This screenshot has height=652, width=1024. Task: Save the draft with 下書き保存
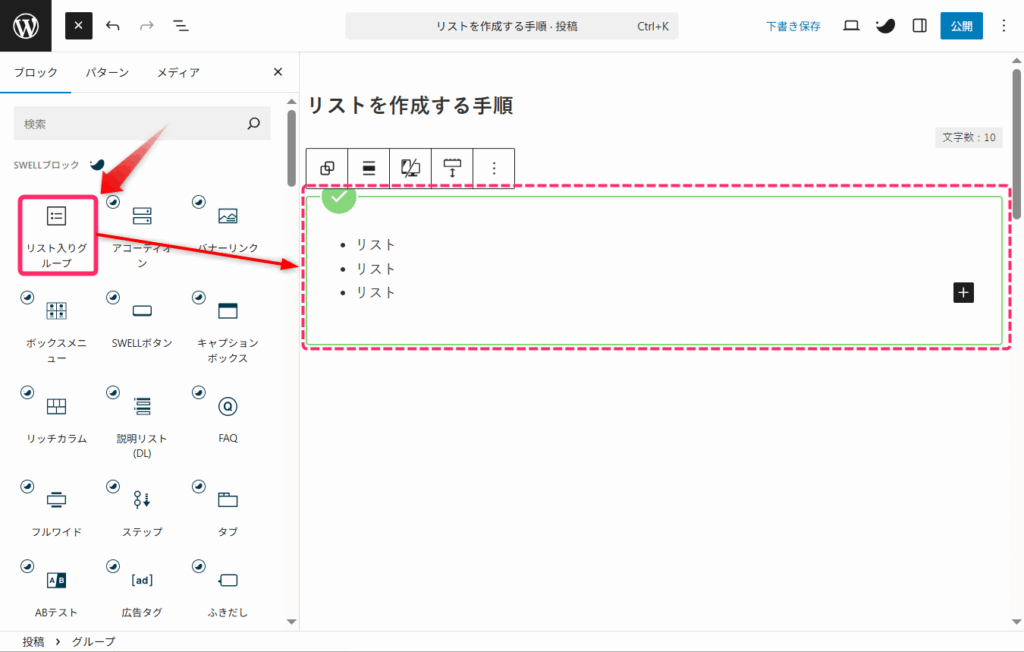tap(793, 26)
